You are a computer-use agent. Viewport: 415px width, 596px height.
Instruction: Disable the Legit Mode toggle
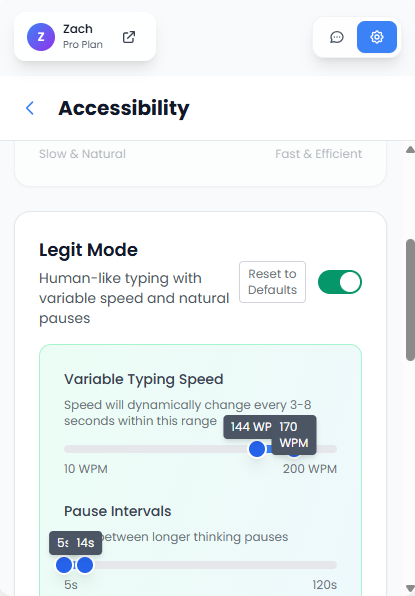pyautogui.click(x=340, y=282)
